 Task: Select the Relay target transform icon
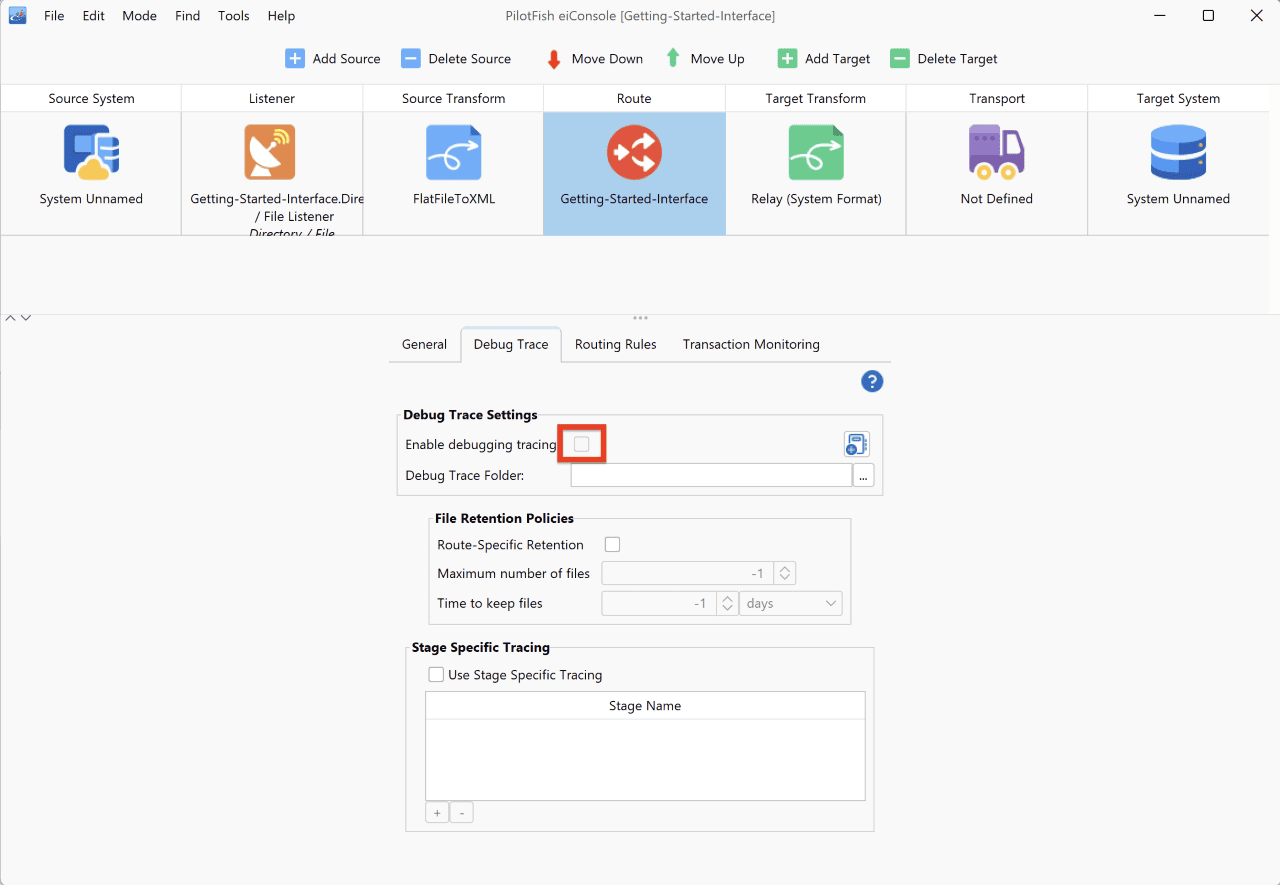tap(816, 152)
